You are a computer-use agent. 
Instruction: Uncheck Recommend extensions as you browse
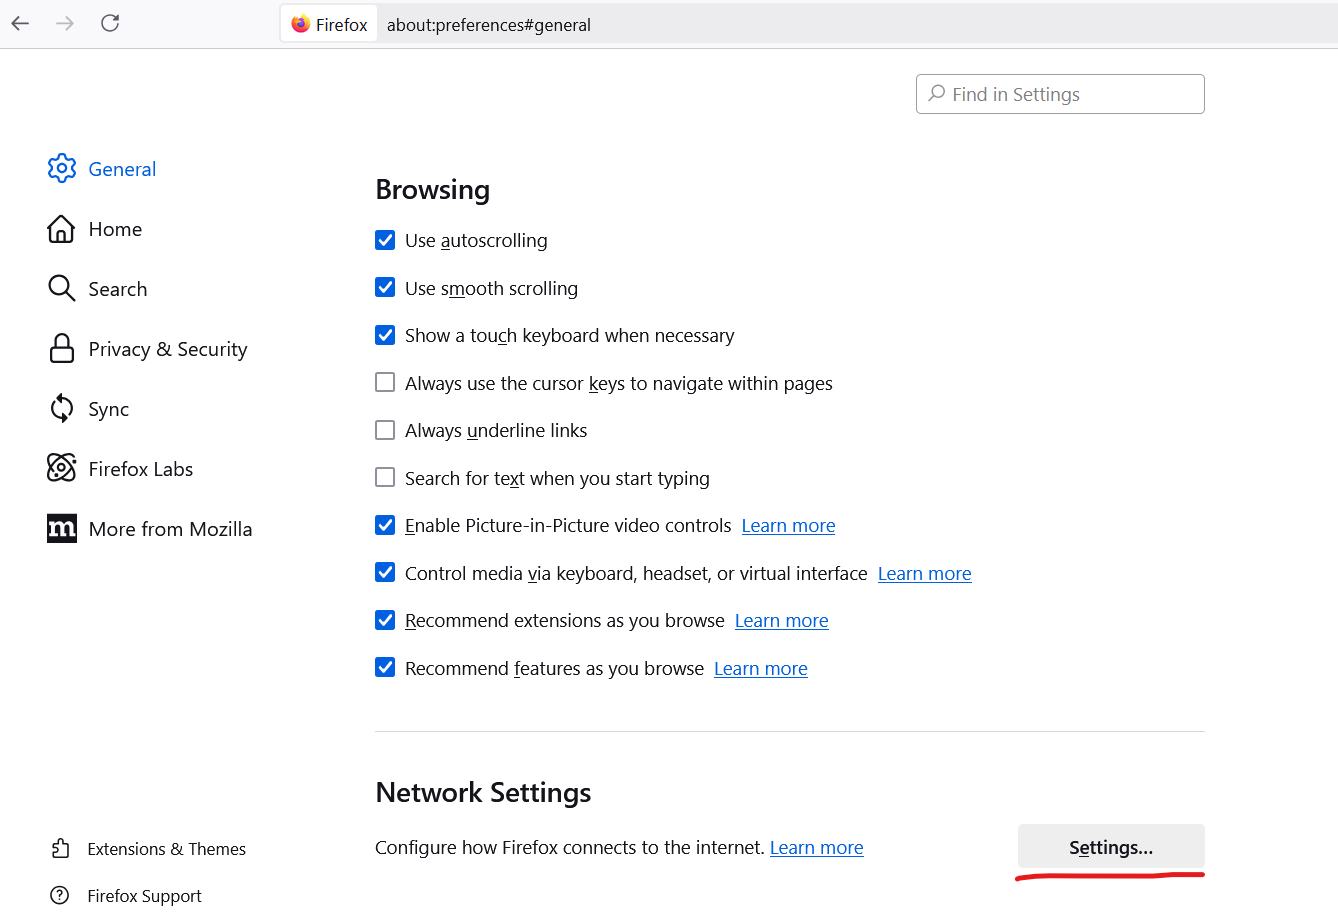coord(385,620)
